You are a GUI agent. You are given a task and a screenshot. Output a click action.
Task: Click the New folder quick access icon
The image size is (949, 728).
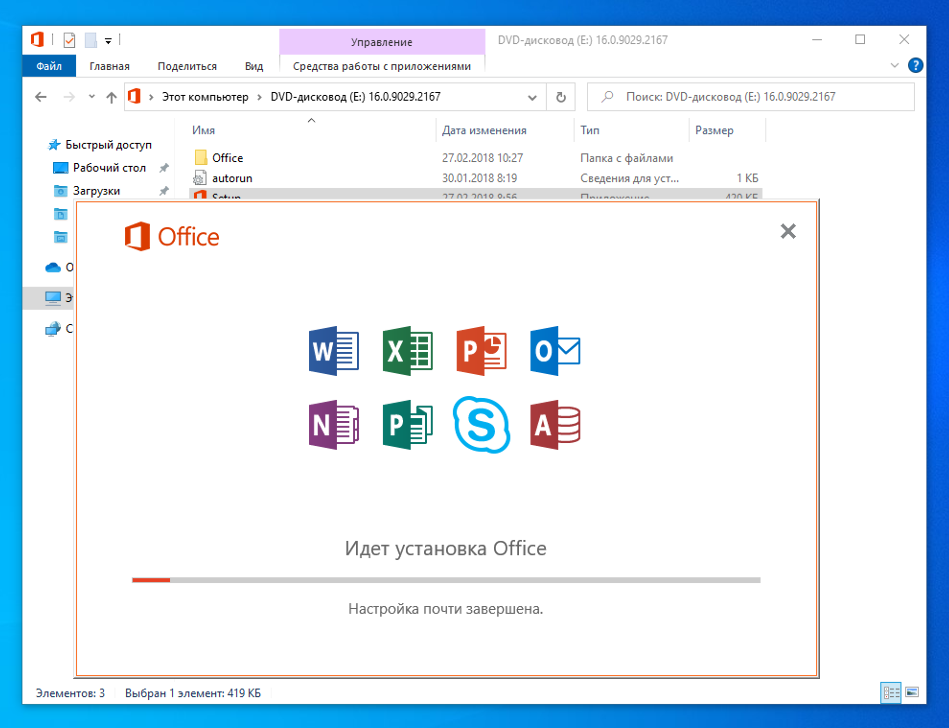point(91,40)
